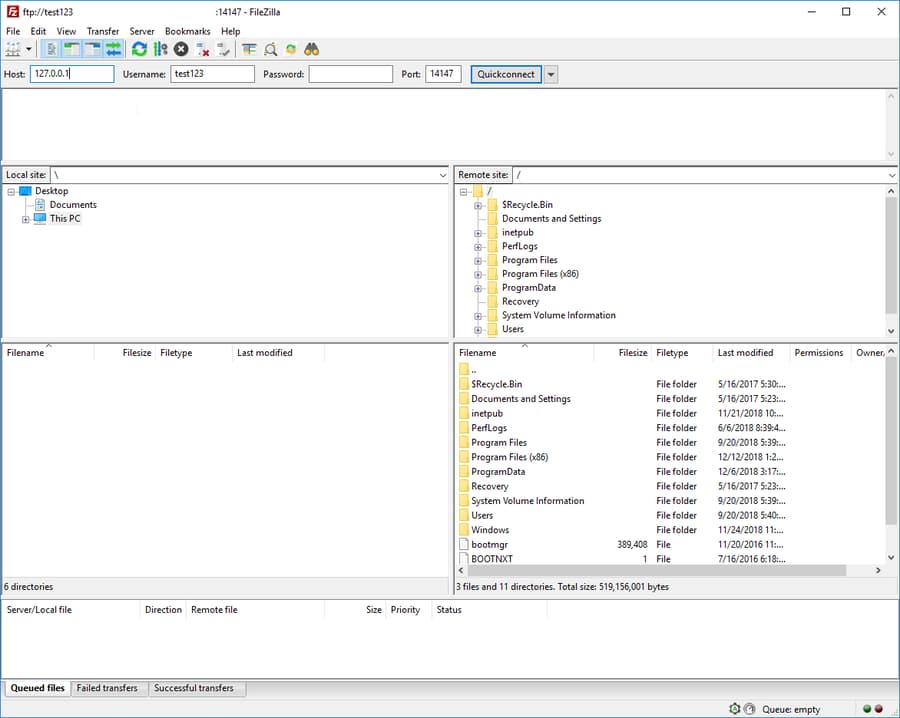
Task: Open the Transfer menu
Action: pos(103,31)
